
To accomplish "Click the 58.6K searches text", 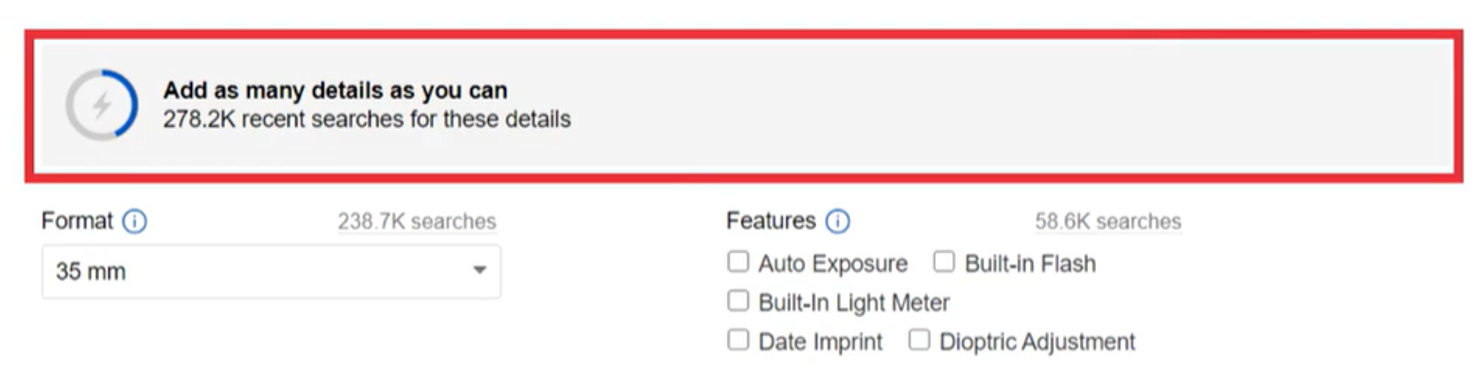I will click(x=1108, y=222).
